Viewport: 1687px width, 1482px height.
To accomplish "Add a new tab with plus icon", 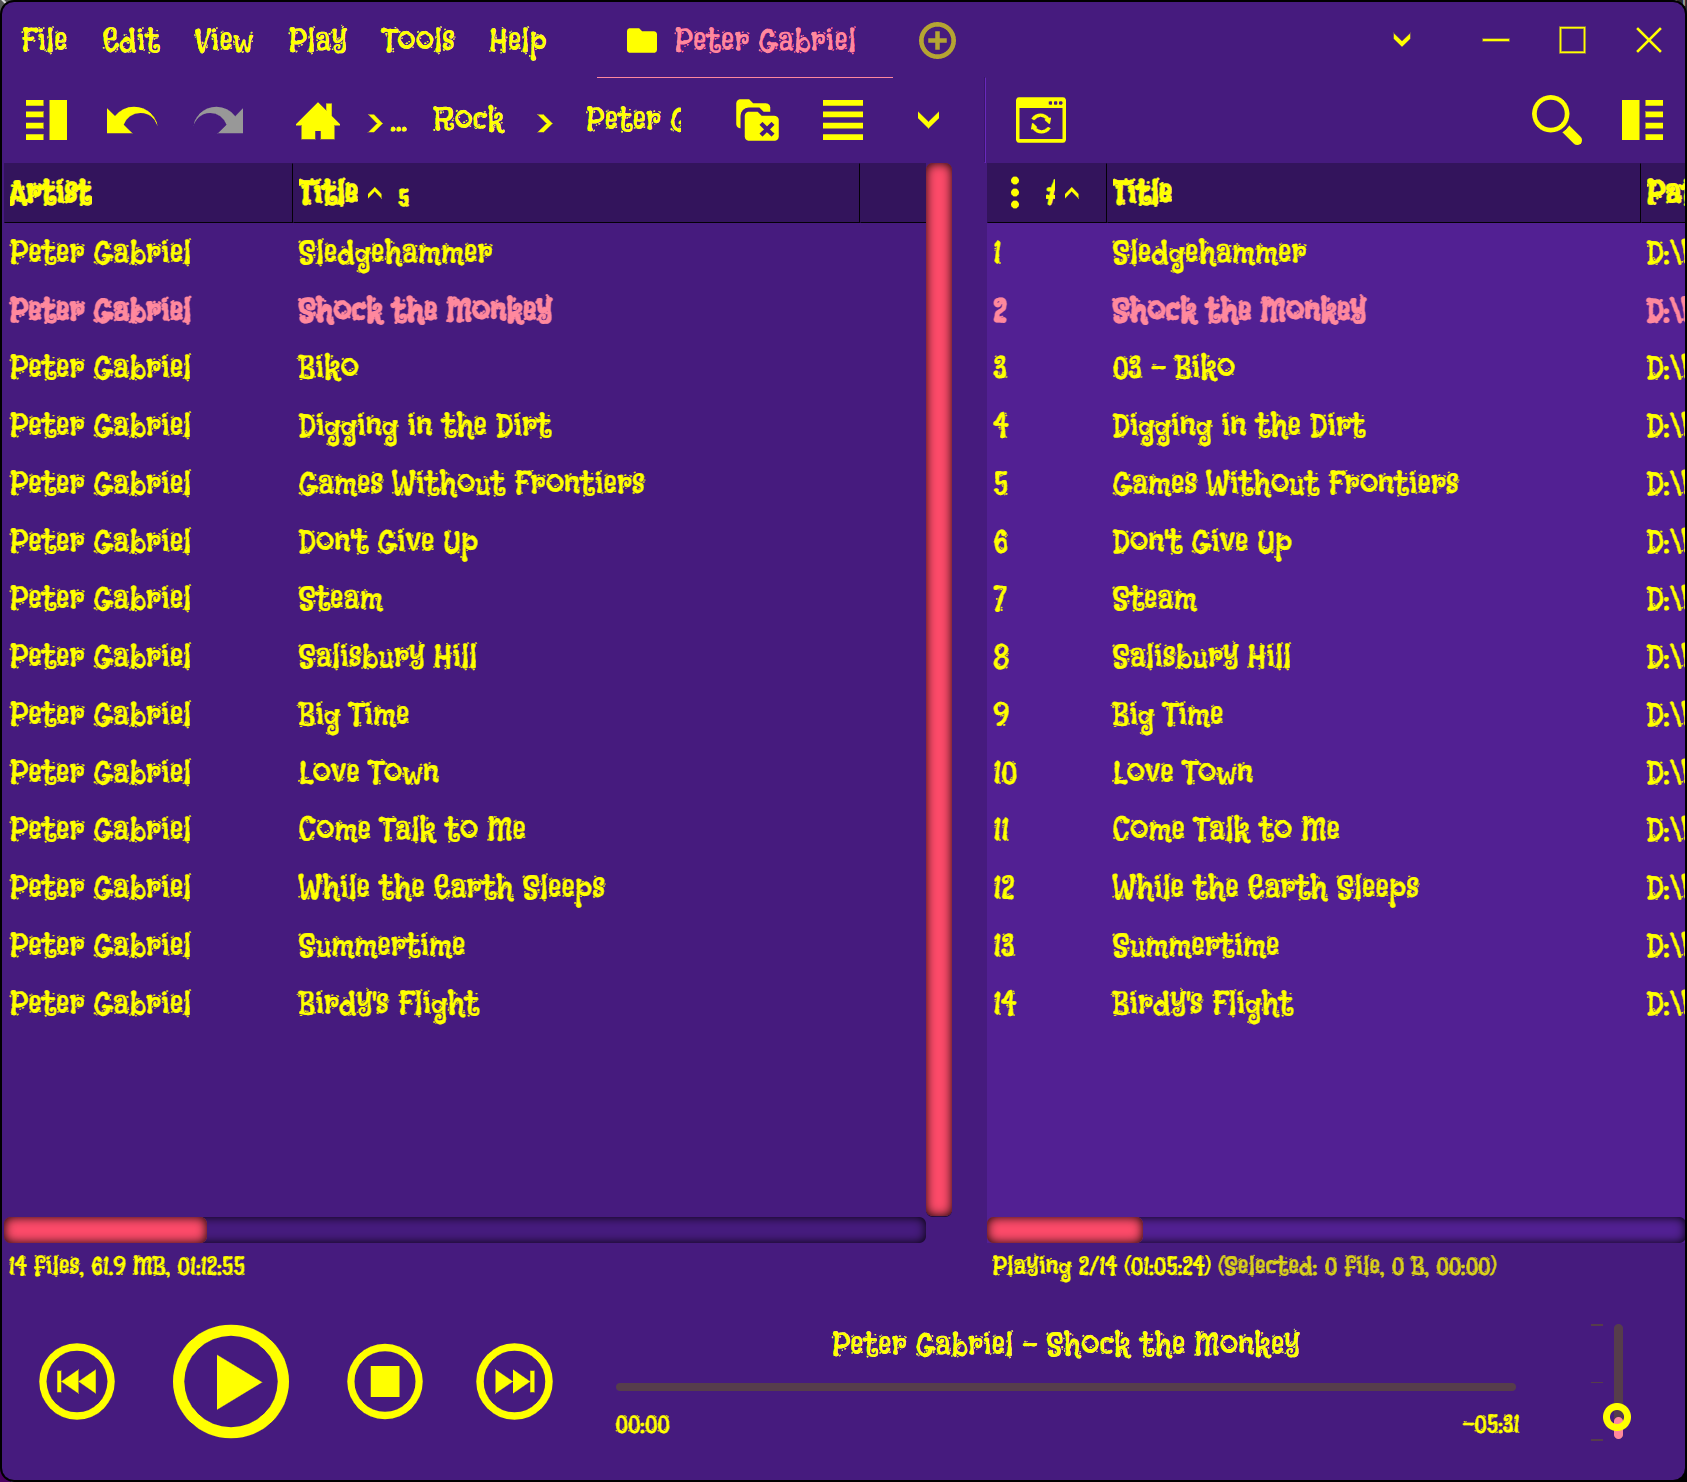I will tap(937, 41).
